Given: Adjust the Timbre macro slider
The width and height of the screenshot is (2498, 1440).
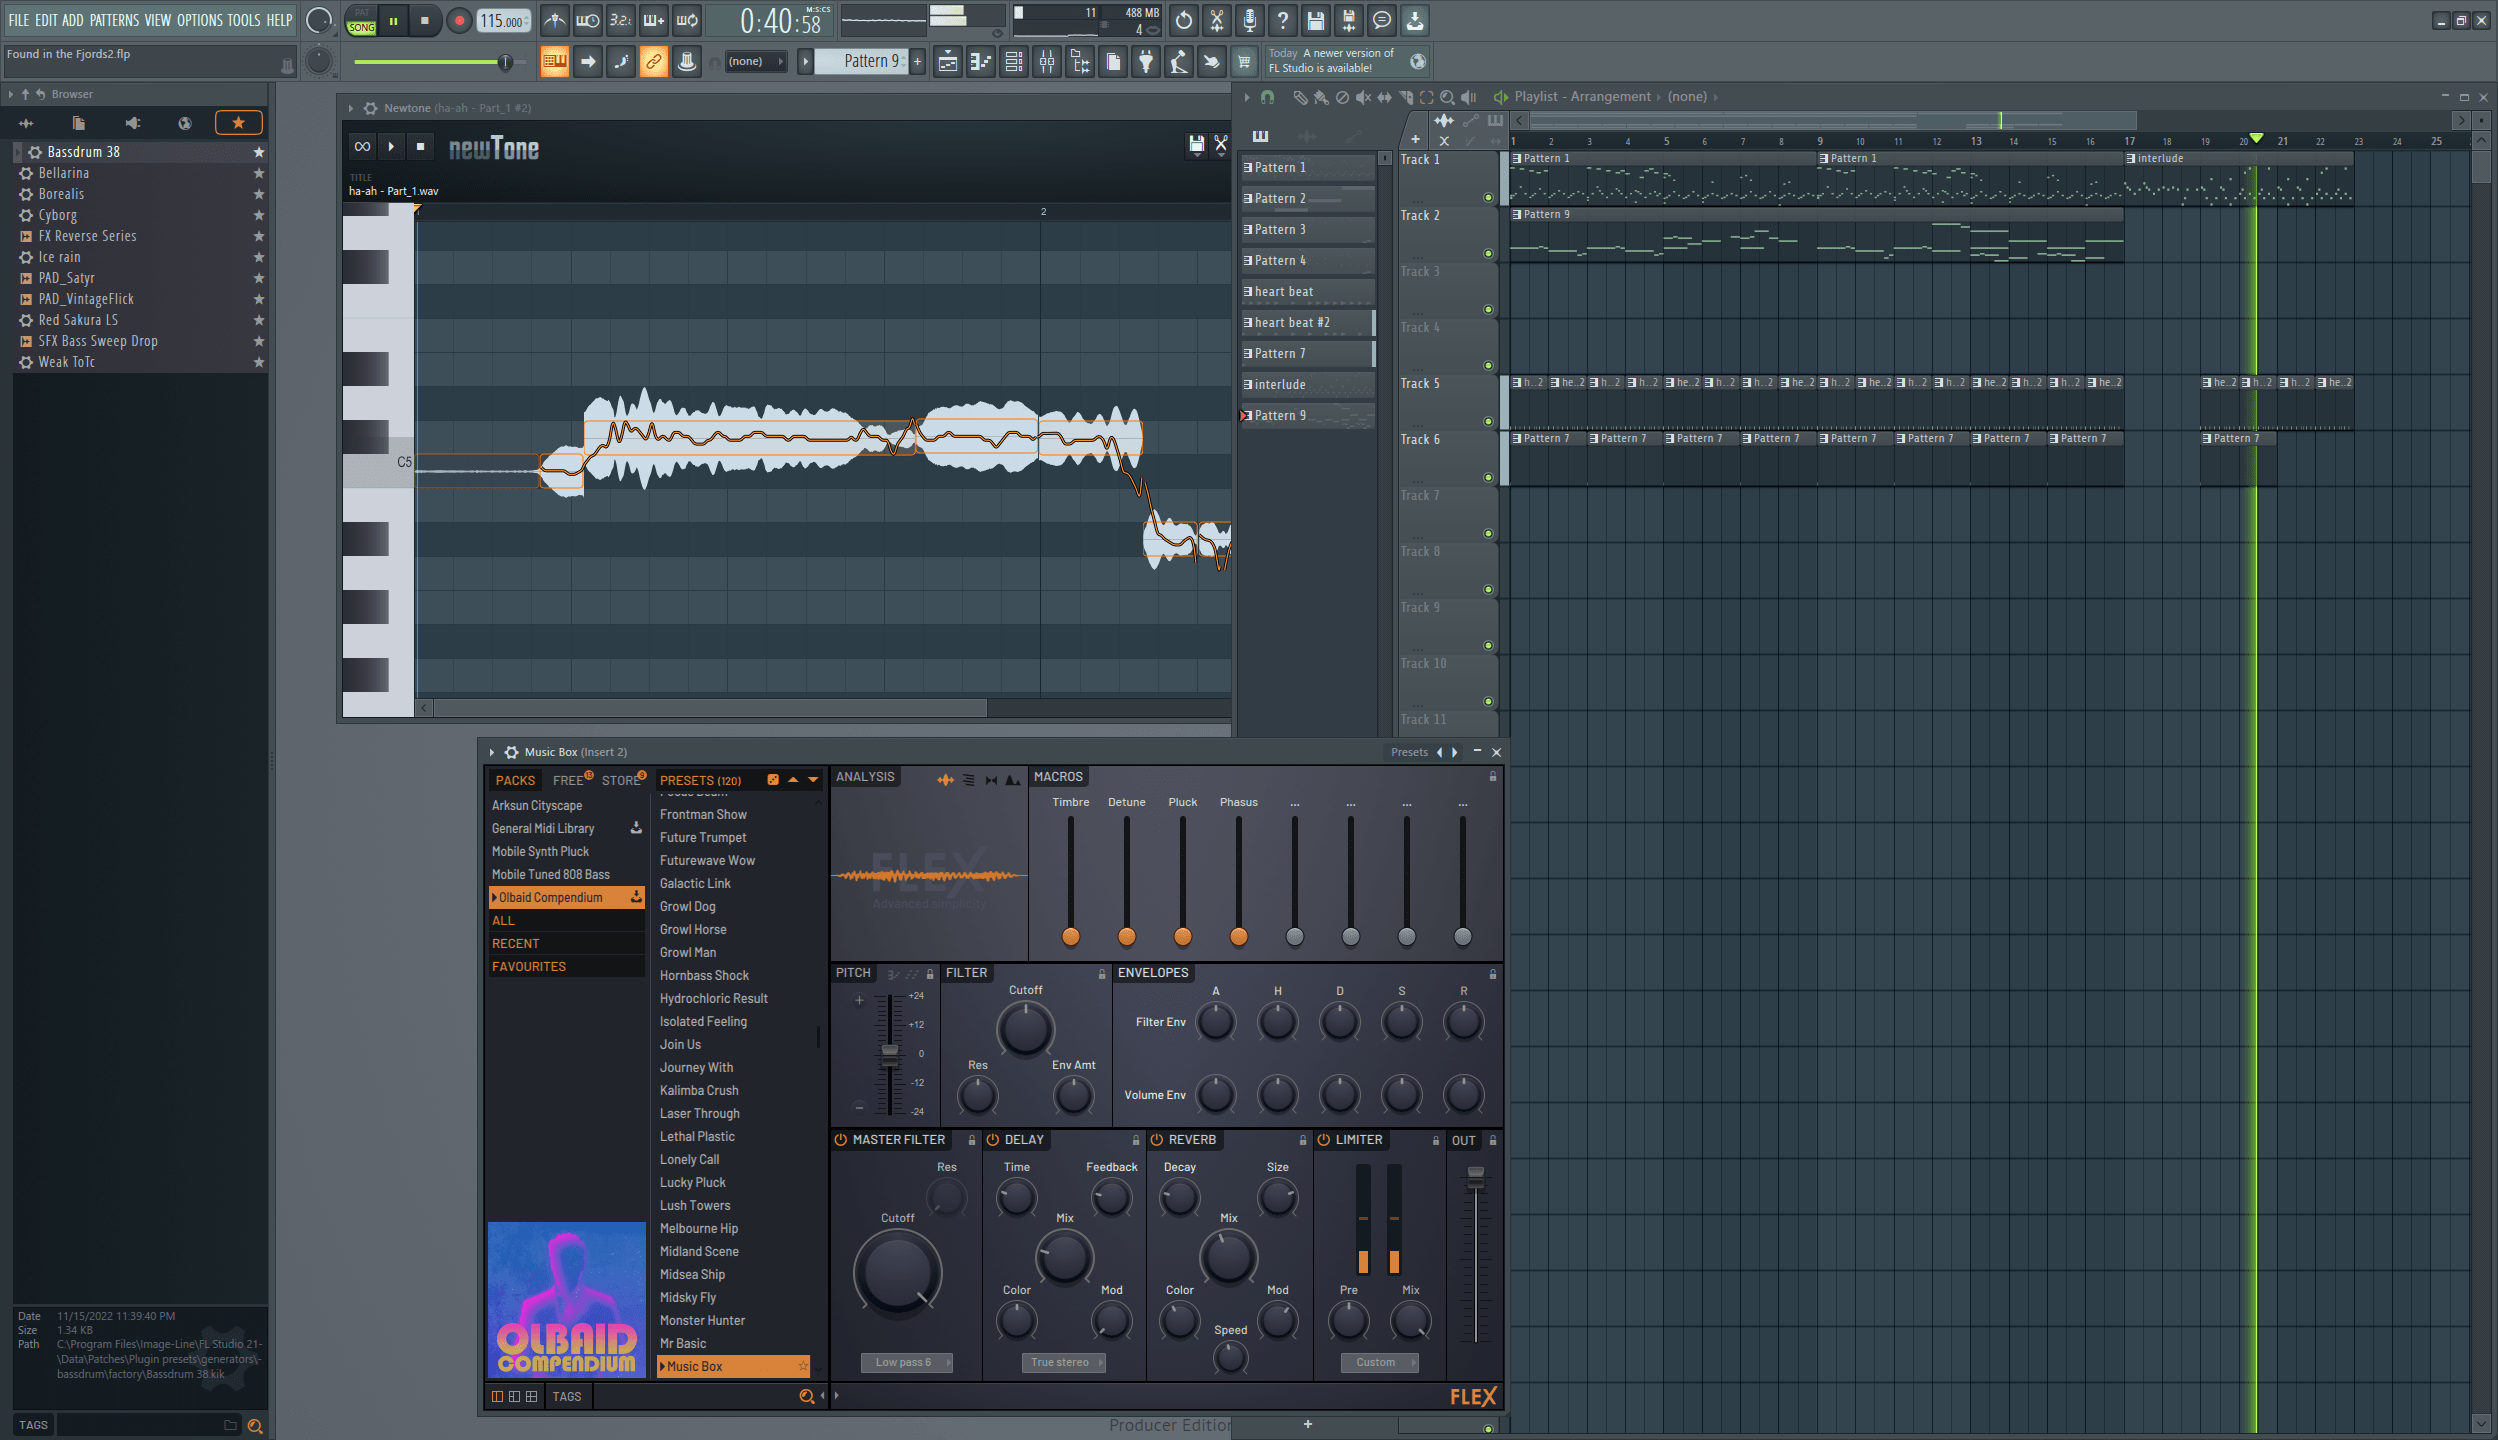Looking at the screenshot, I should pos(1071,936).
